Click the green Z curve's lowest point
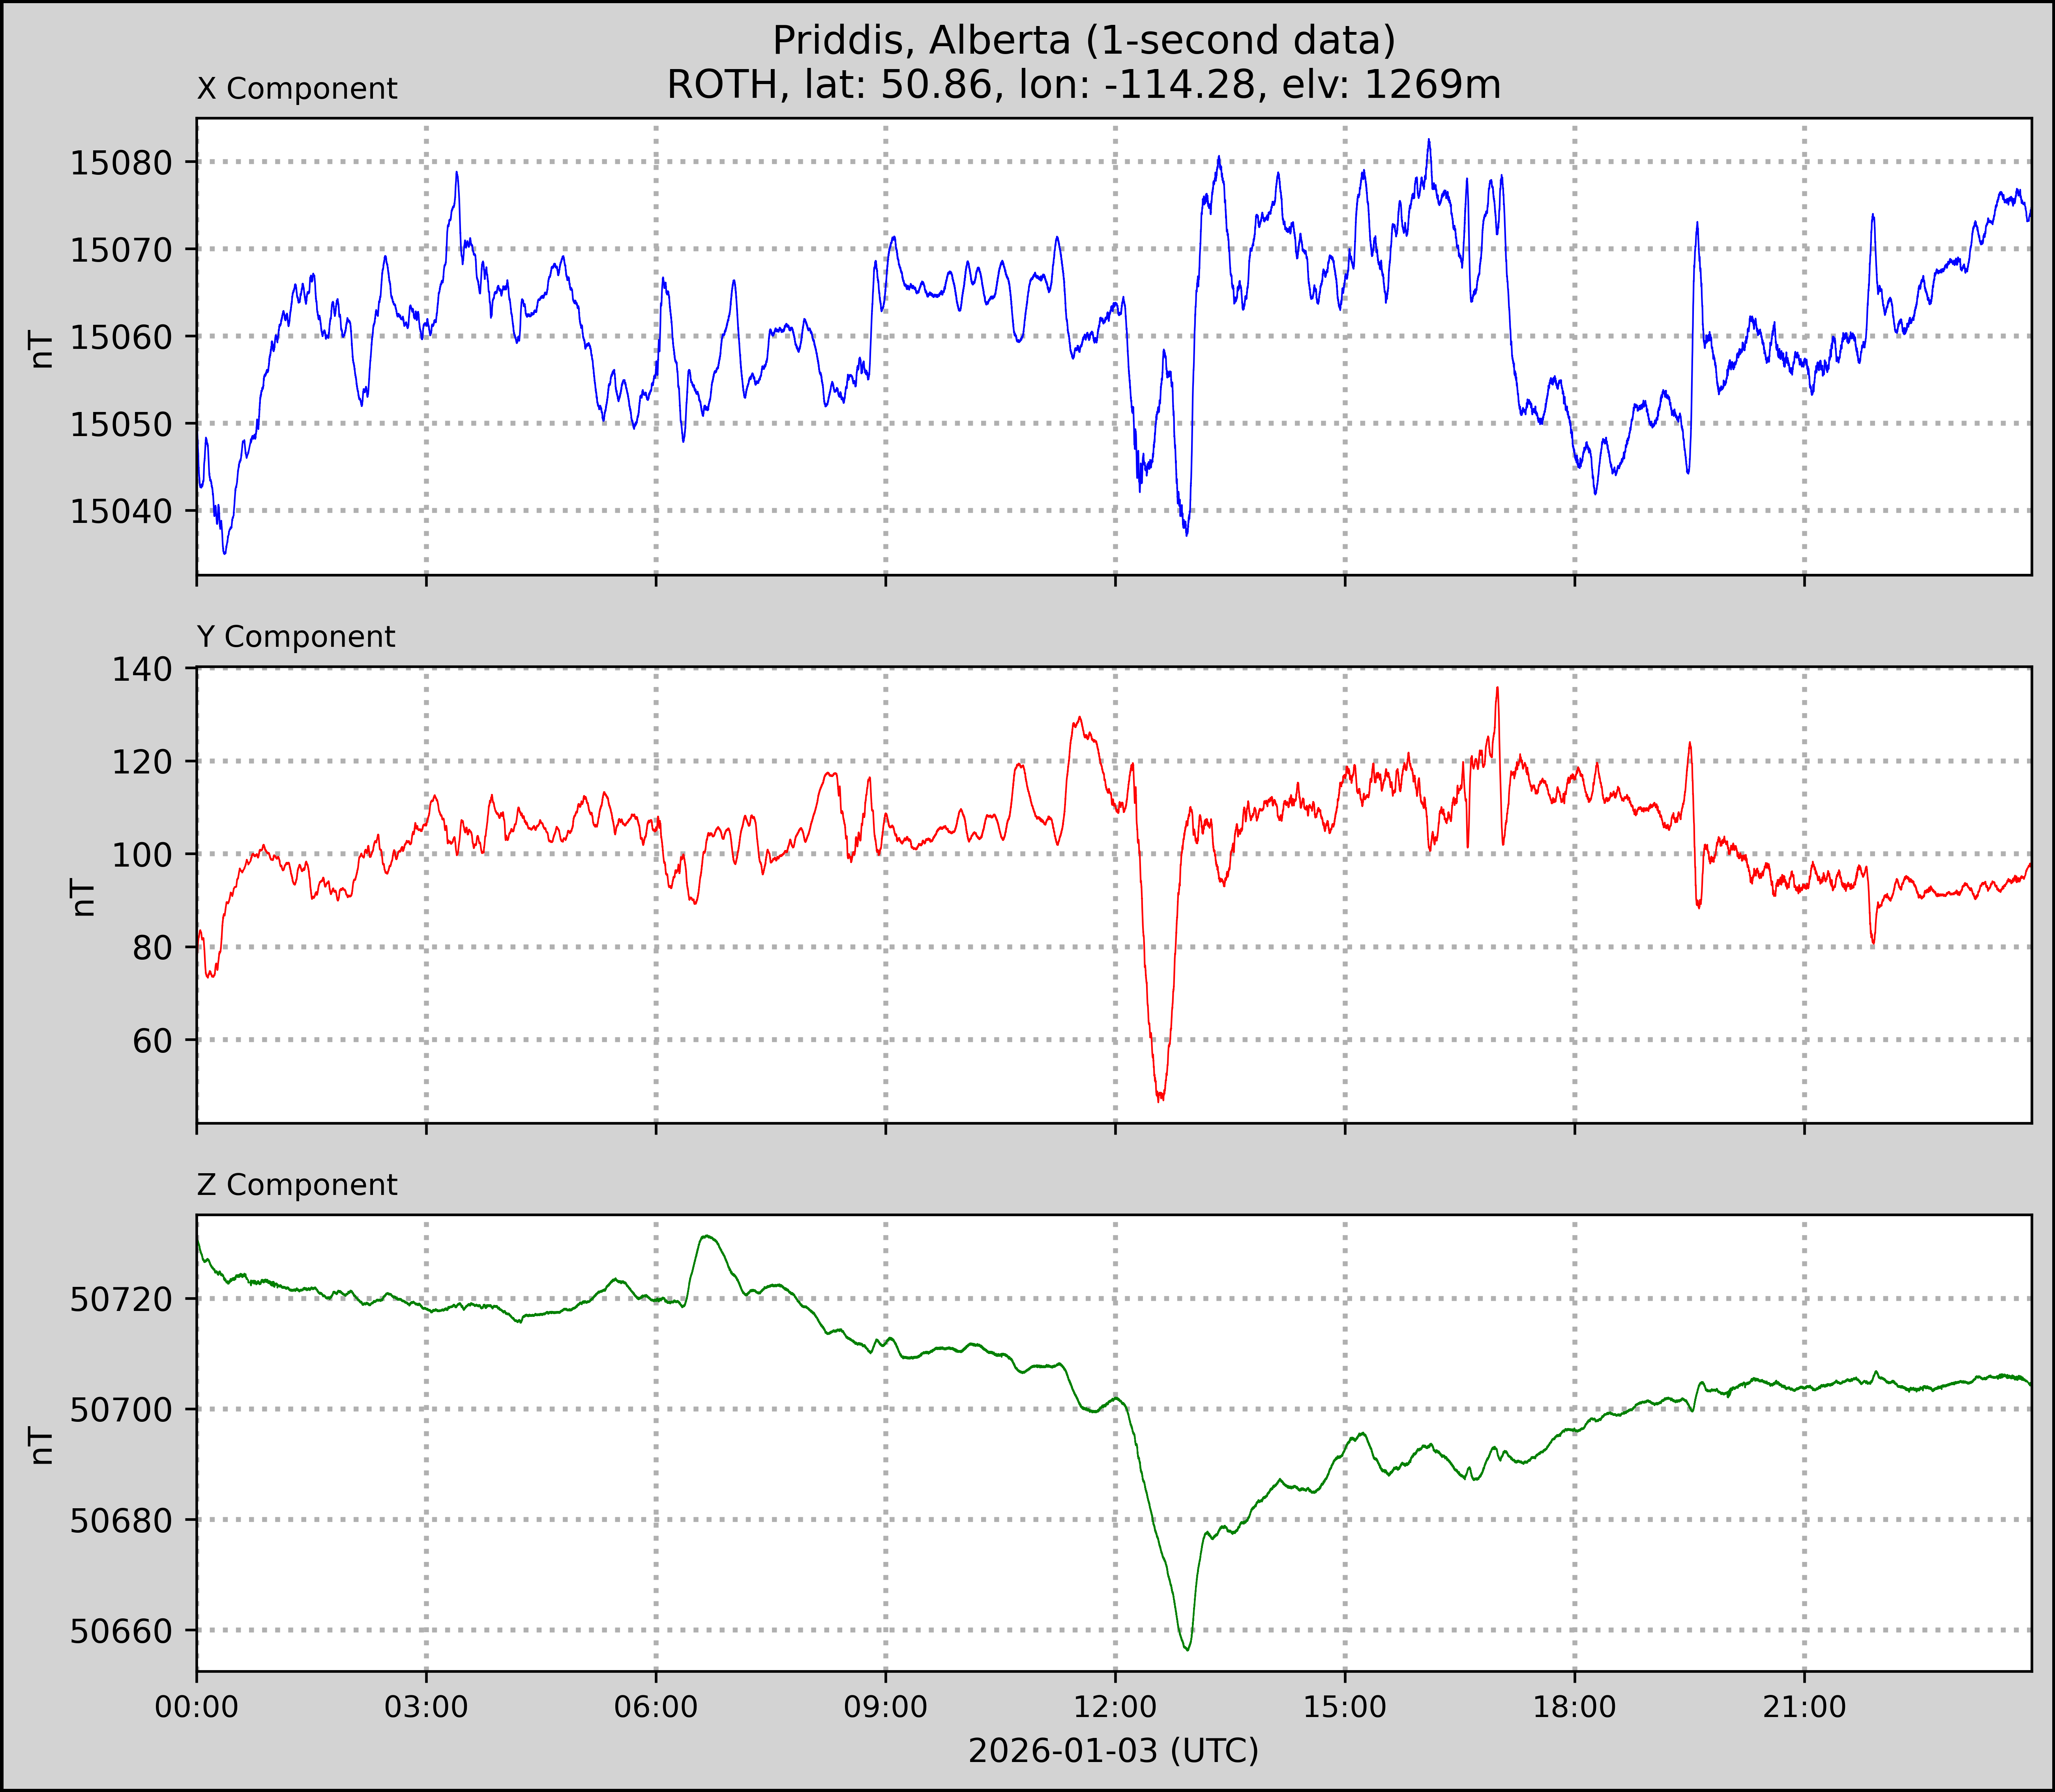 [1187, 1649]
